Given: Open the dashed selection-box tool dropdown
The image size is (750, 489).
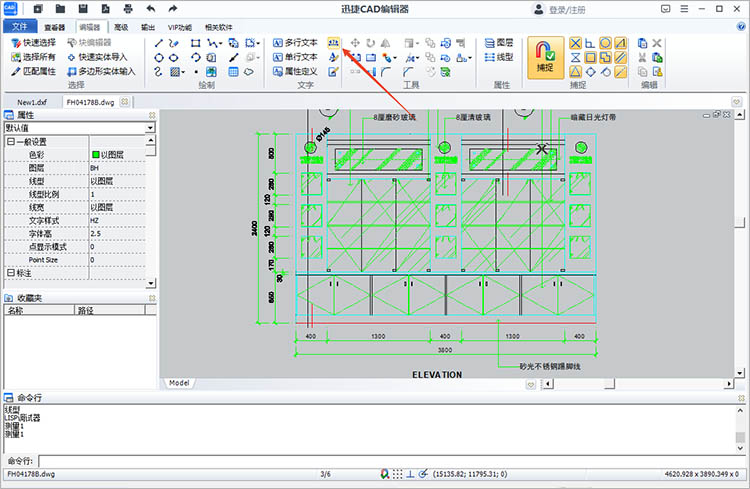Looking at the screenshot, I should [258, 44].
